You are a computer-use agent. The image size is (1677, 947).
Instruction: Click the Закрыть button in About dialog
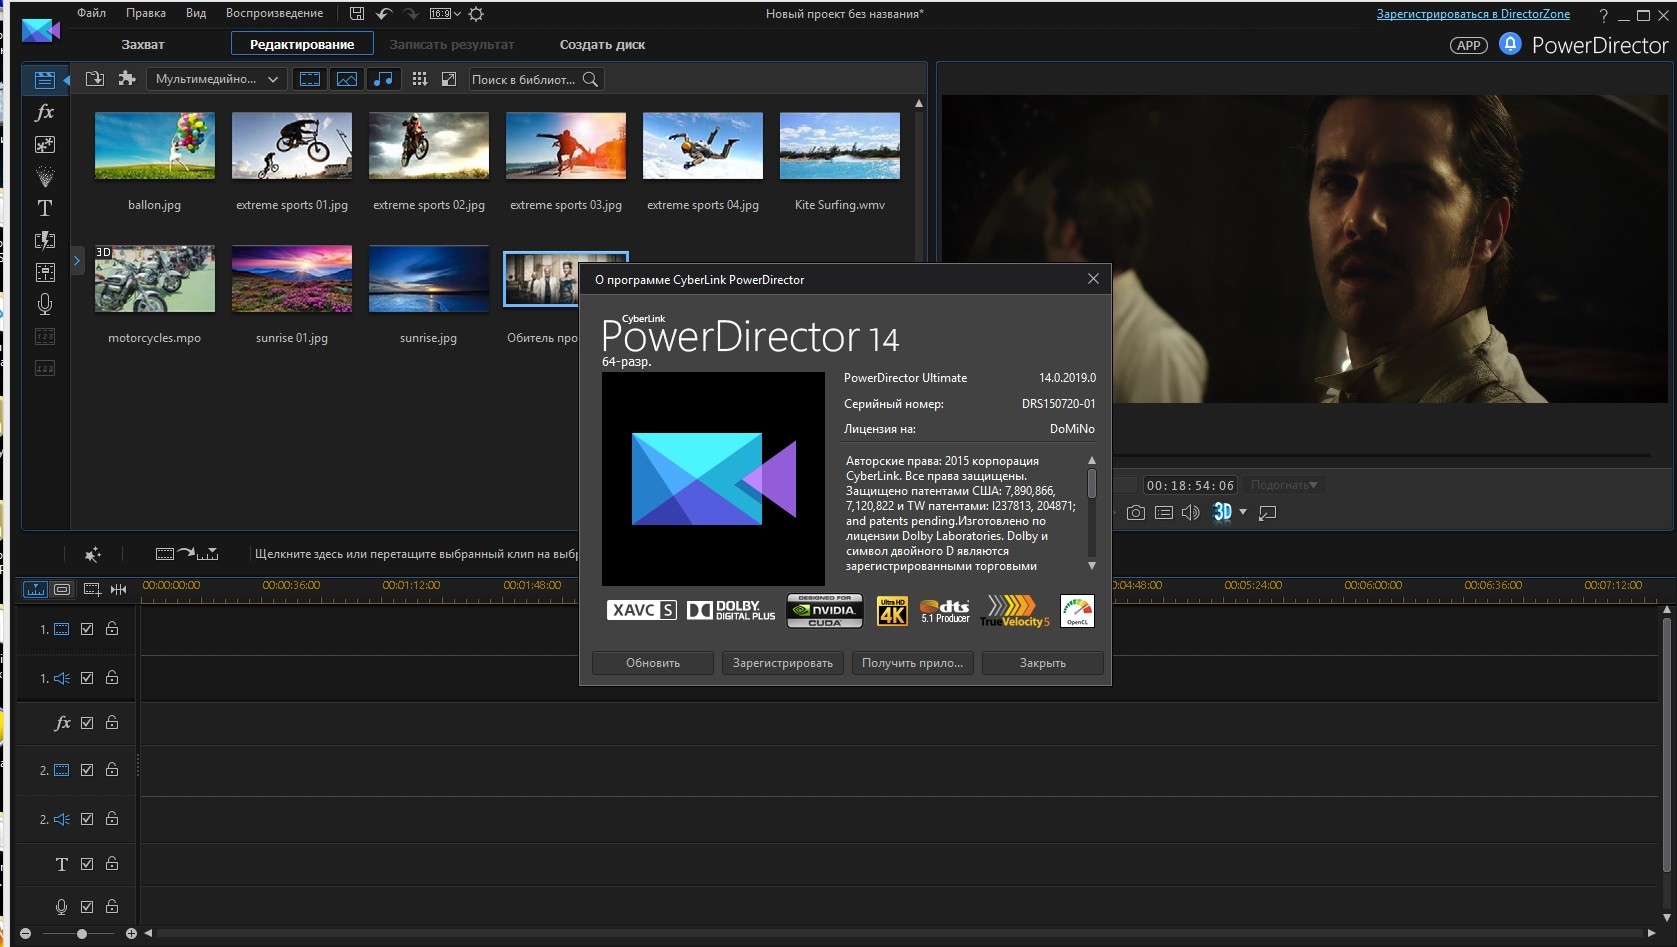click(1042, 663)
